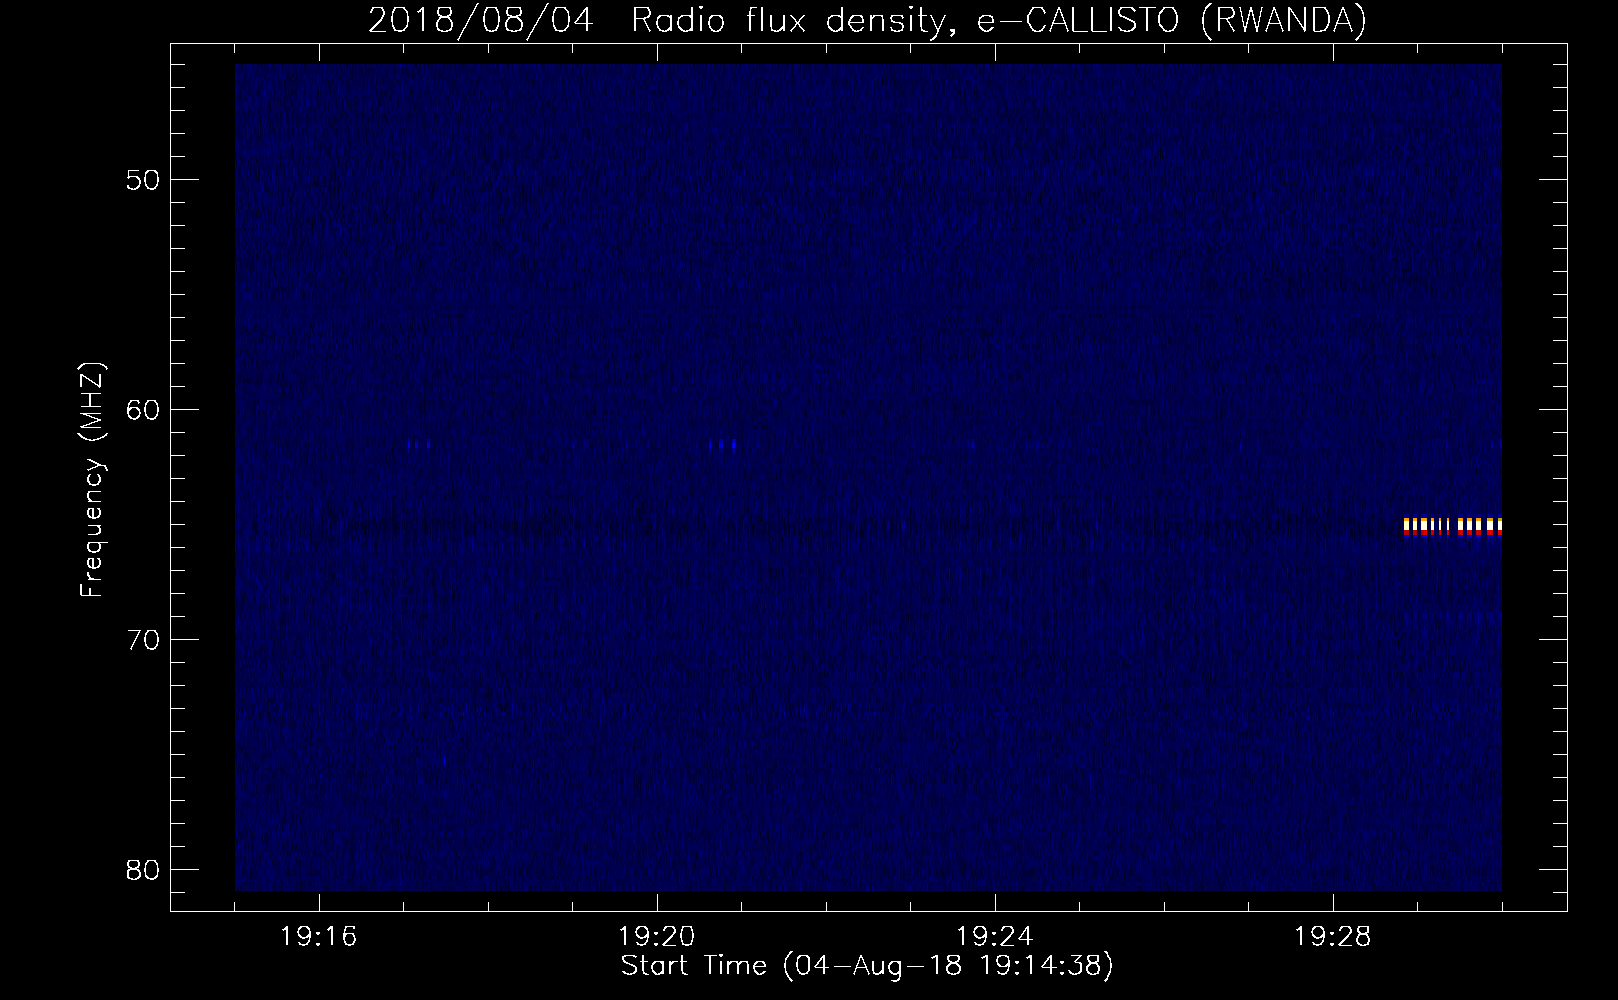The height and width of the screenshot is (1000, 1618).
Task: Click the 60 frequency tick label
Action: point(144,410)
